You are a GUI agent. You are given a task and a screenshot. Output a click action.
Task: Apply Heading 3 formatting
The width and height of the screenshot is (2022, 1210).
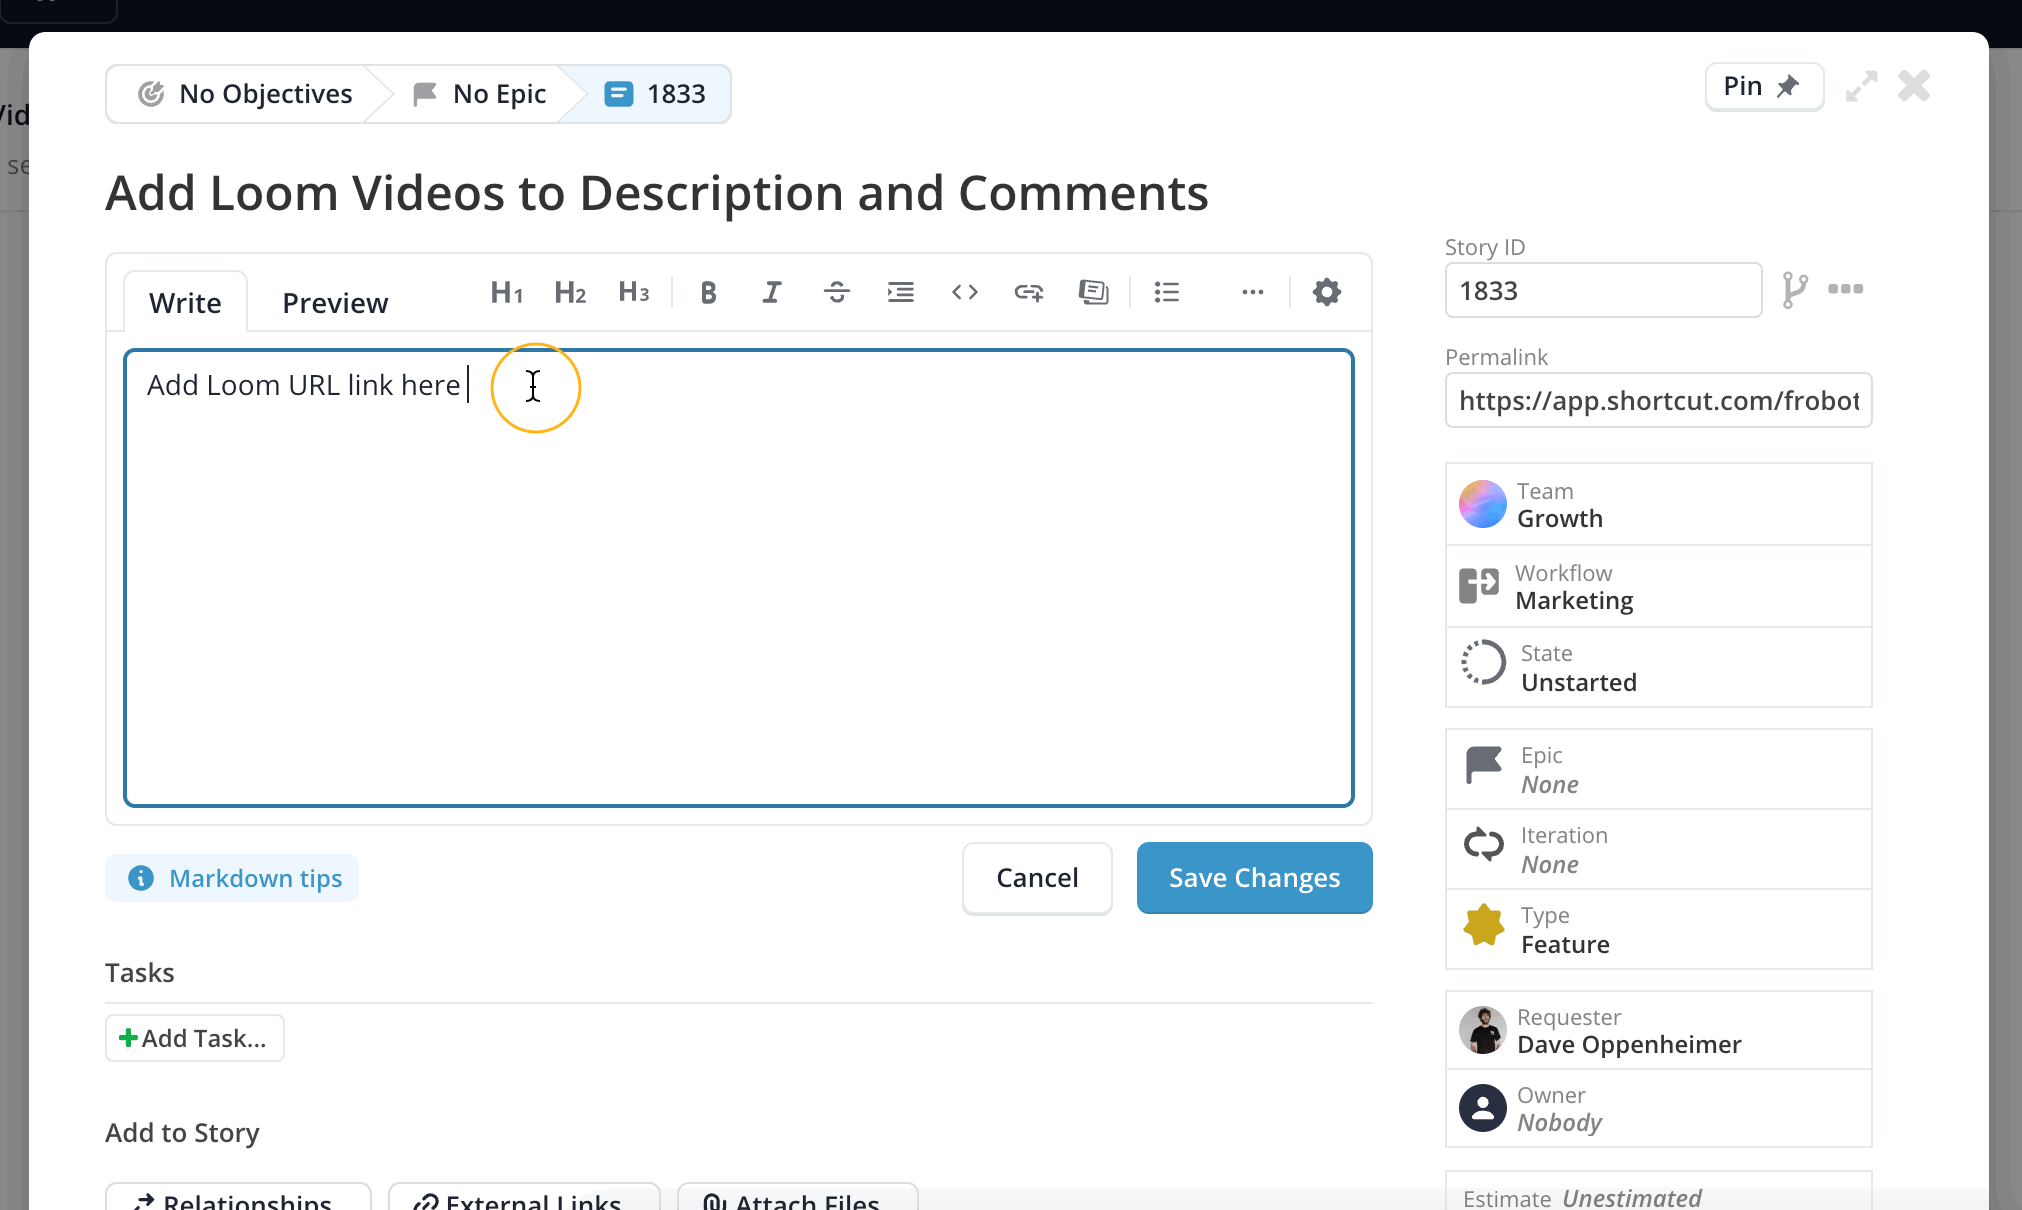point(634,292)
